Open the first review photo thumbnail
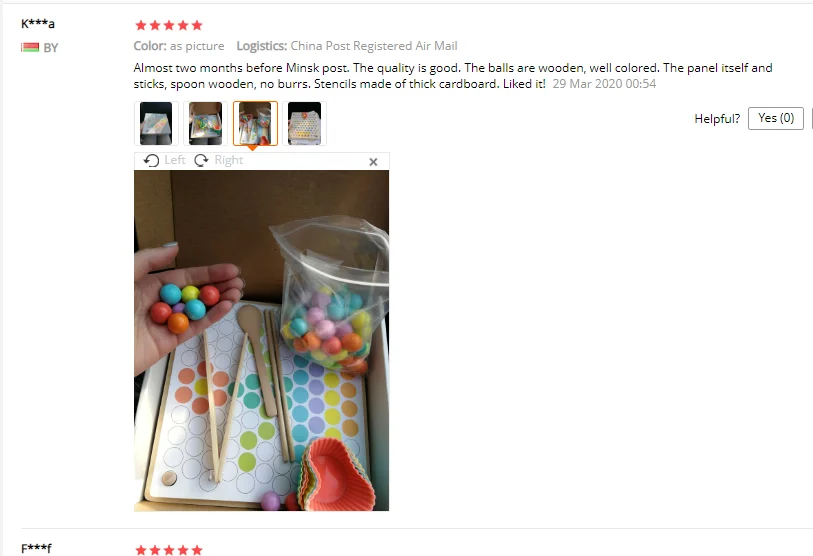Image resolution: width=813 pixels, height=556 pixels. (x=156, y=123)
